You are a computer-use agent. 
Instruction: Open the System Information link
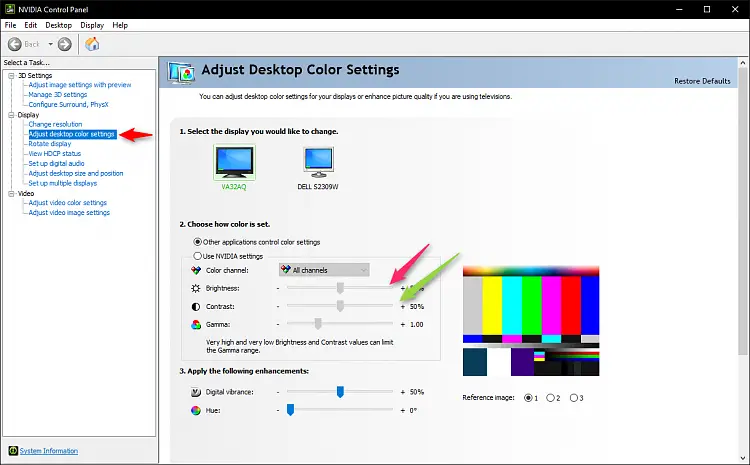click(49, 451)
